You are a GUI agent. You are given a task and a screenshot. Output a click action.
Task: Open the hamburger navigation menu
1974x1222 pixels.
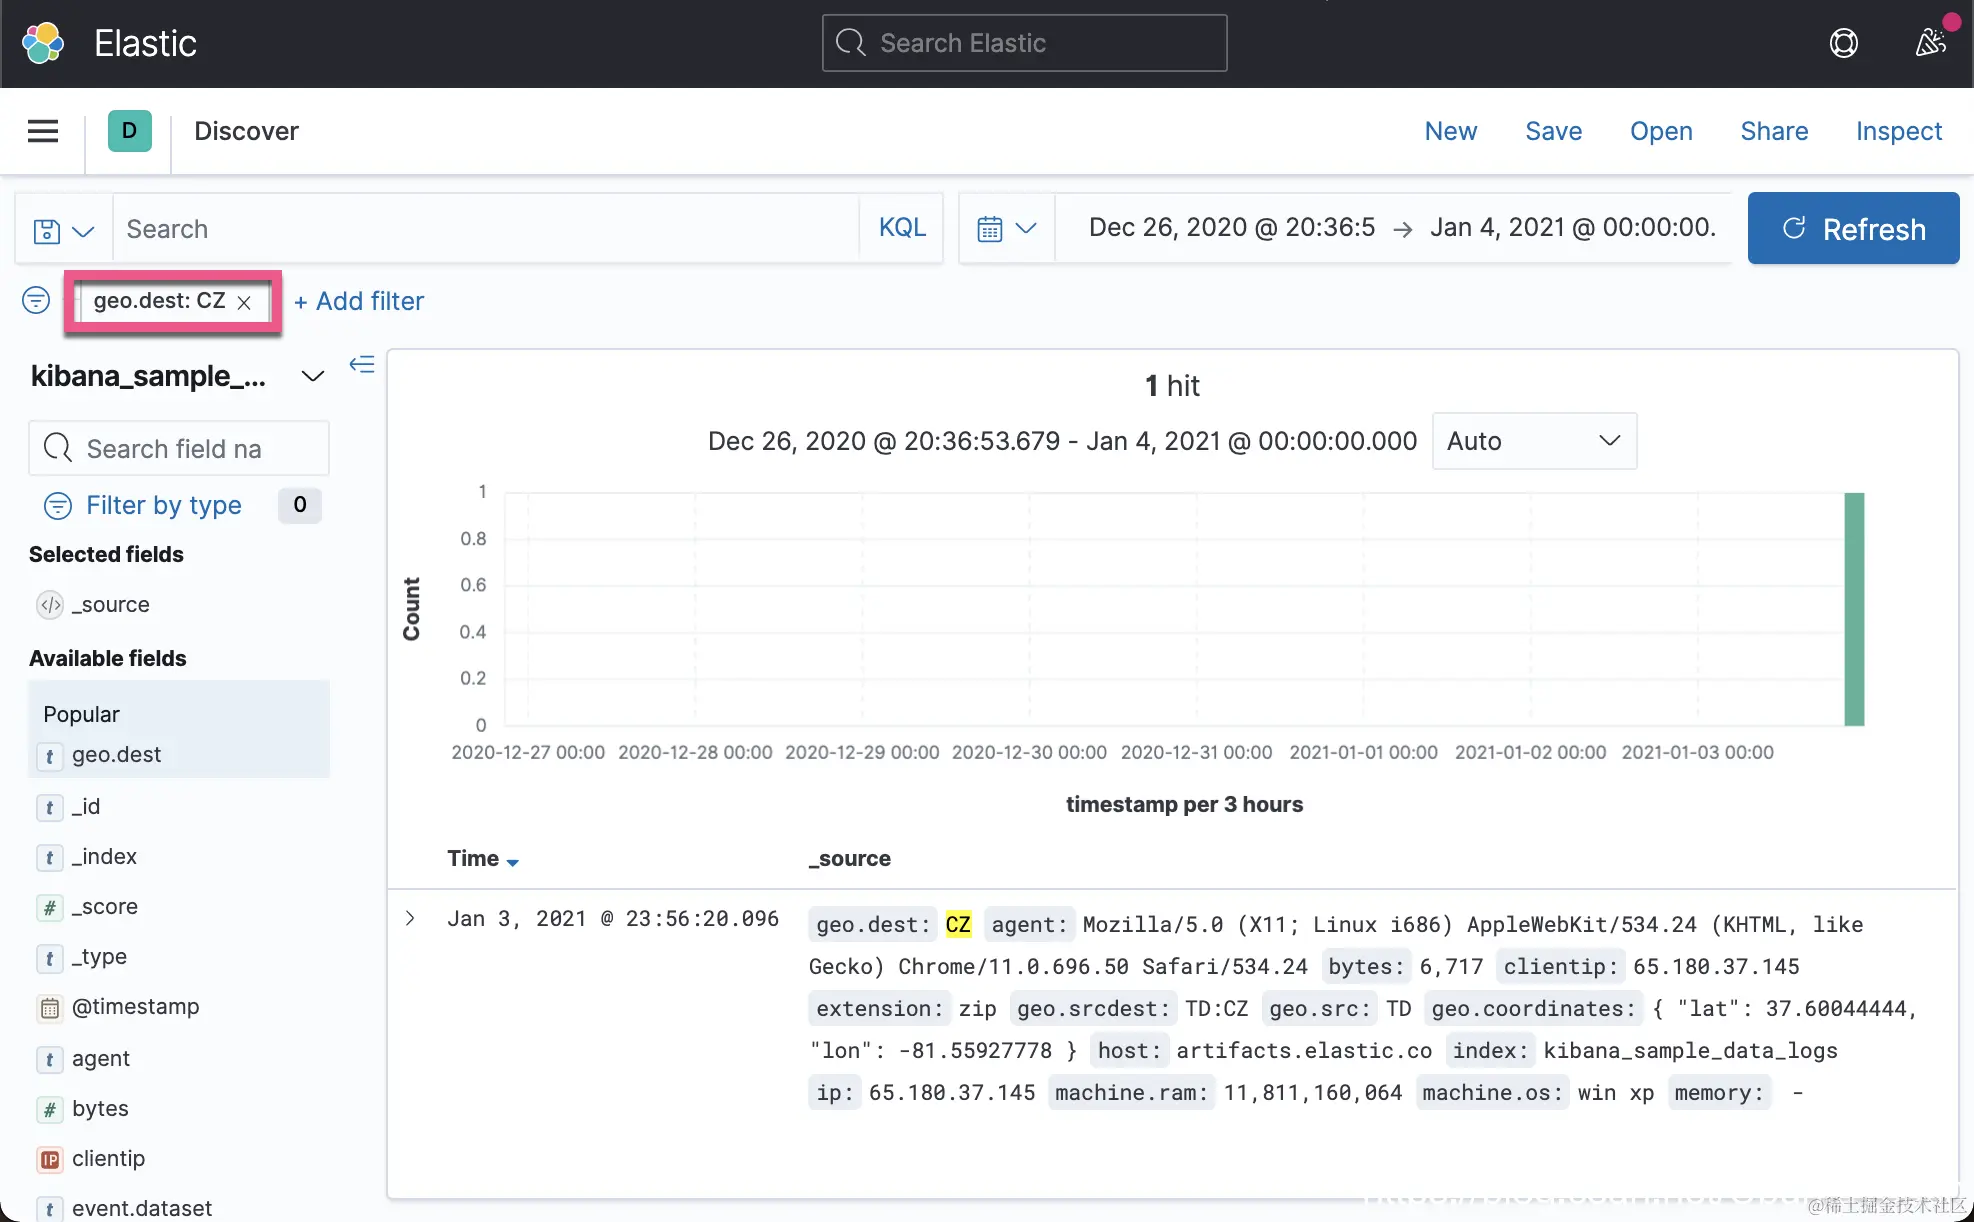[43, 131]
